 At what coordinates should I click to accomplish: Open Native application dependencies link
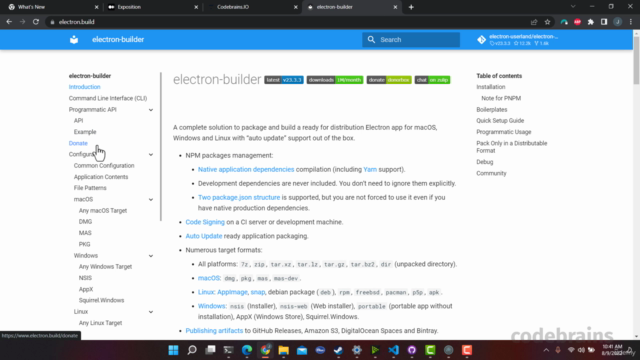pos(246,169)
